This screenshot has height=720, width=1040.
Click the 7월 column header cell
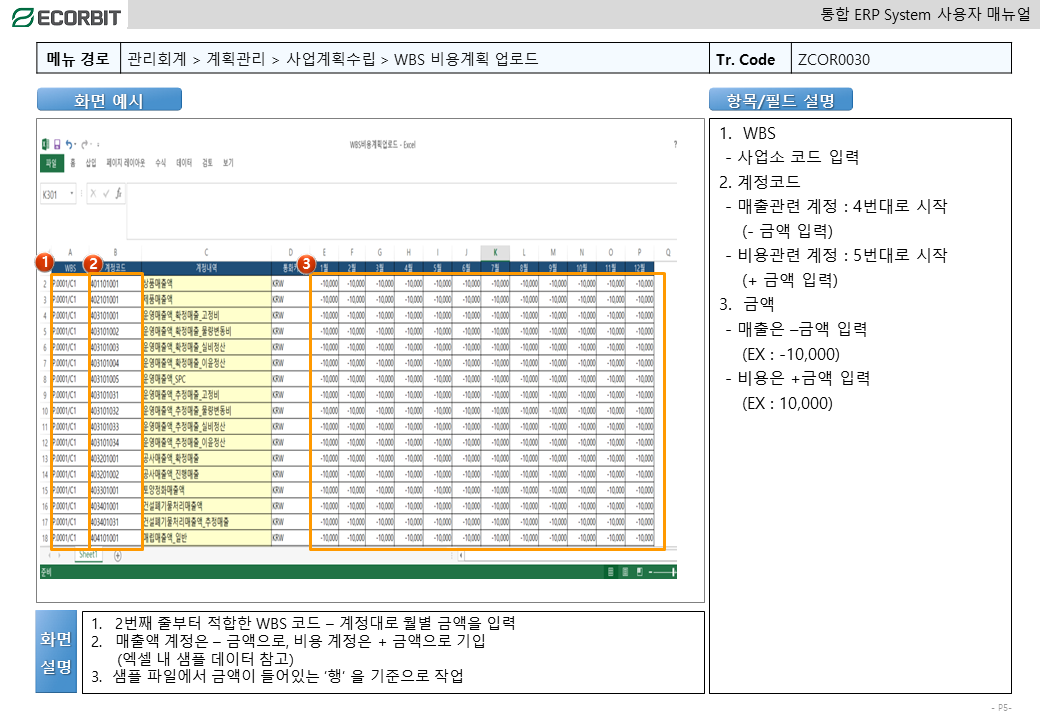coord(495,268)
